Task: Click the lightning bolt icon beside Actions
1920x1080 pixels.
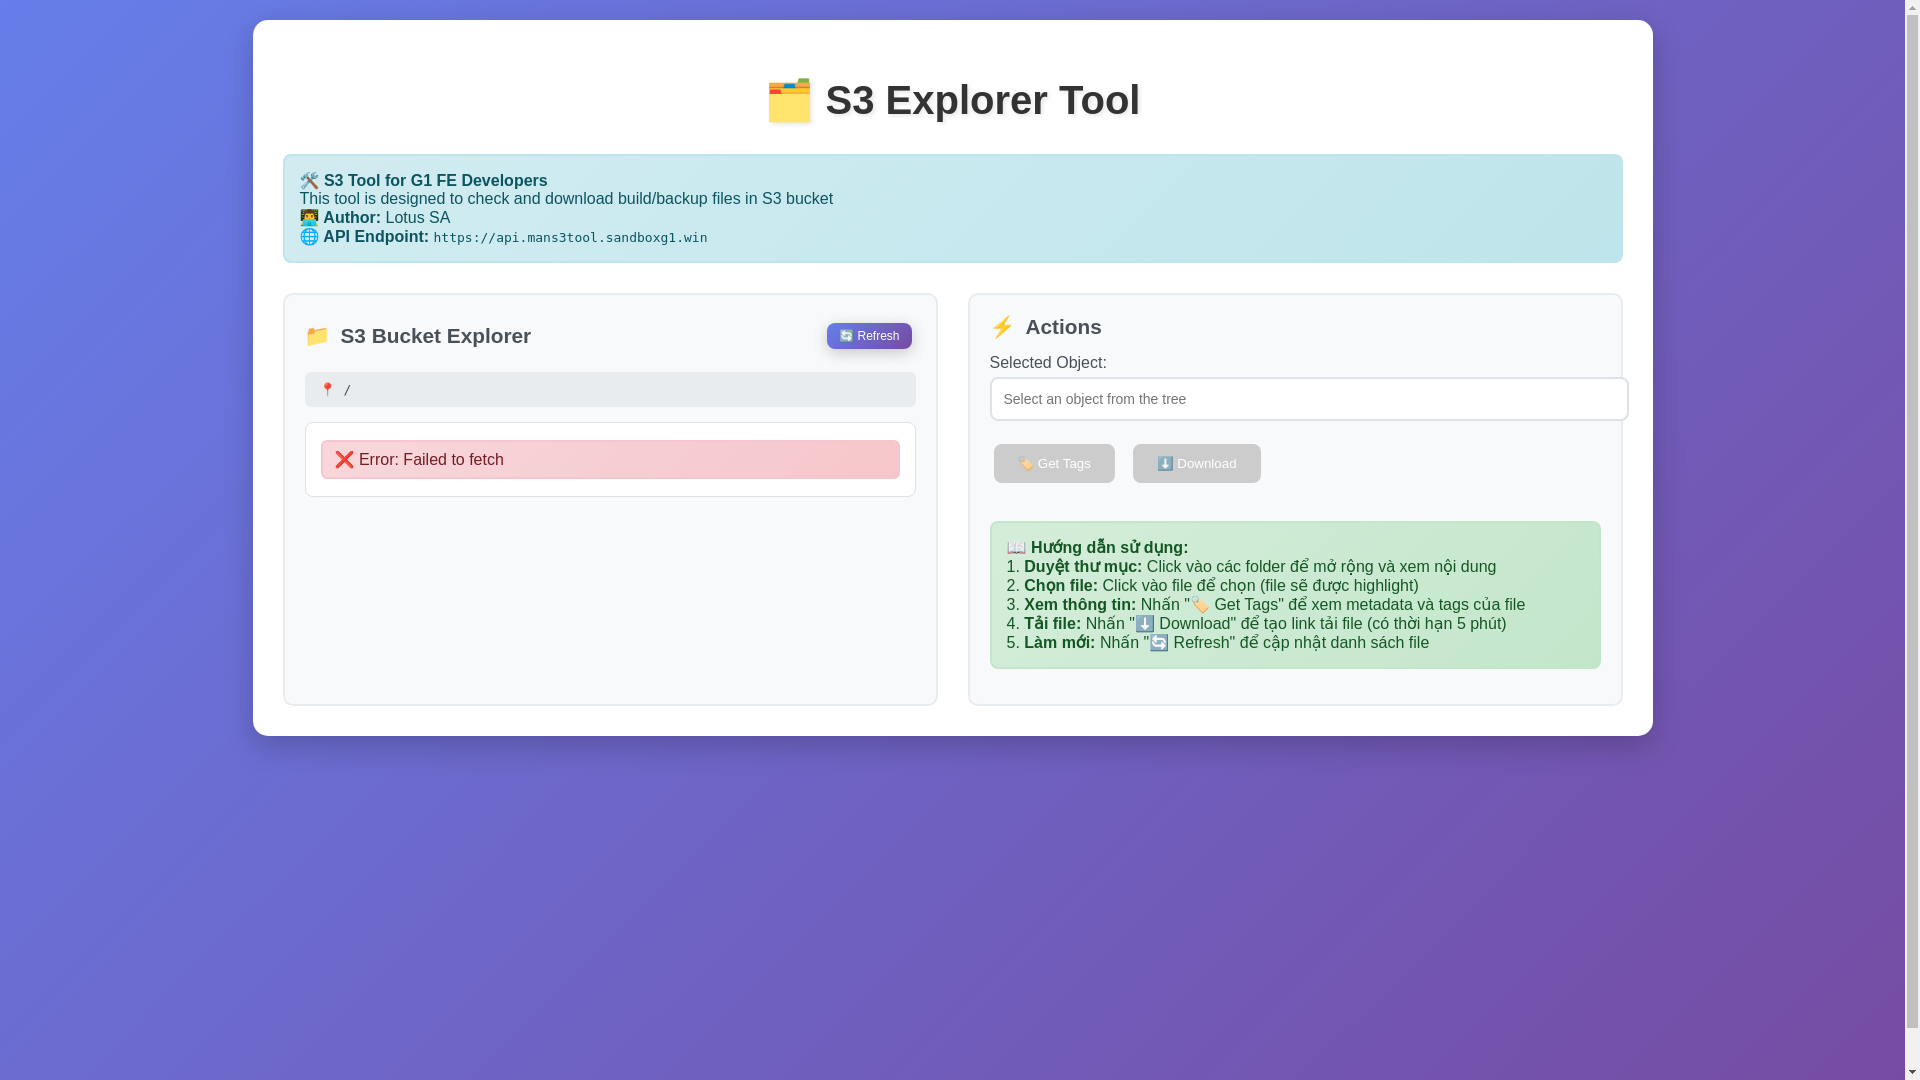Action: tap(1002, 327)
